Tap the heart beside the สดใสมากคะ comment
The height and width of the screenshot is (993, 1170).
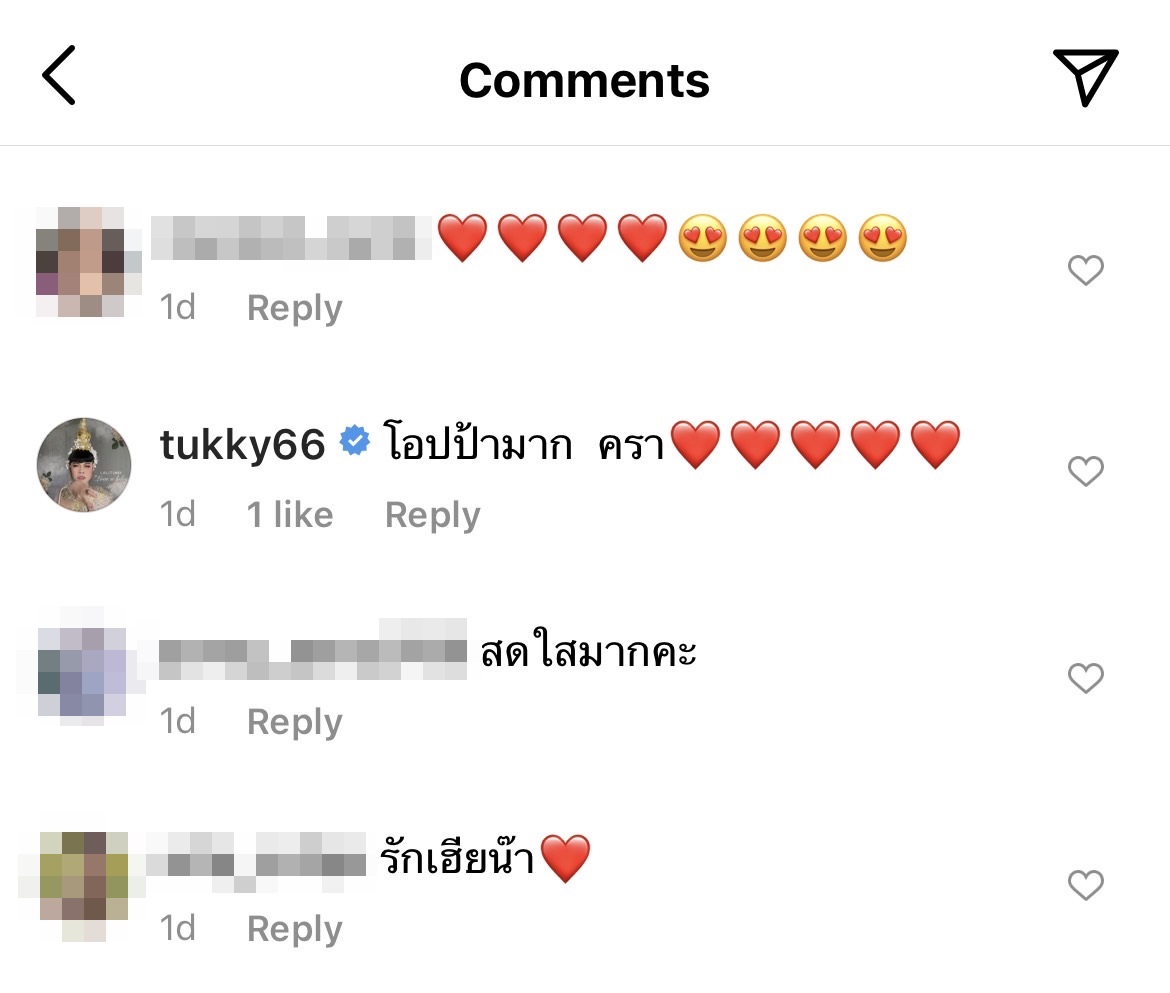(1085, 677)
